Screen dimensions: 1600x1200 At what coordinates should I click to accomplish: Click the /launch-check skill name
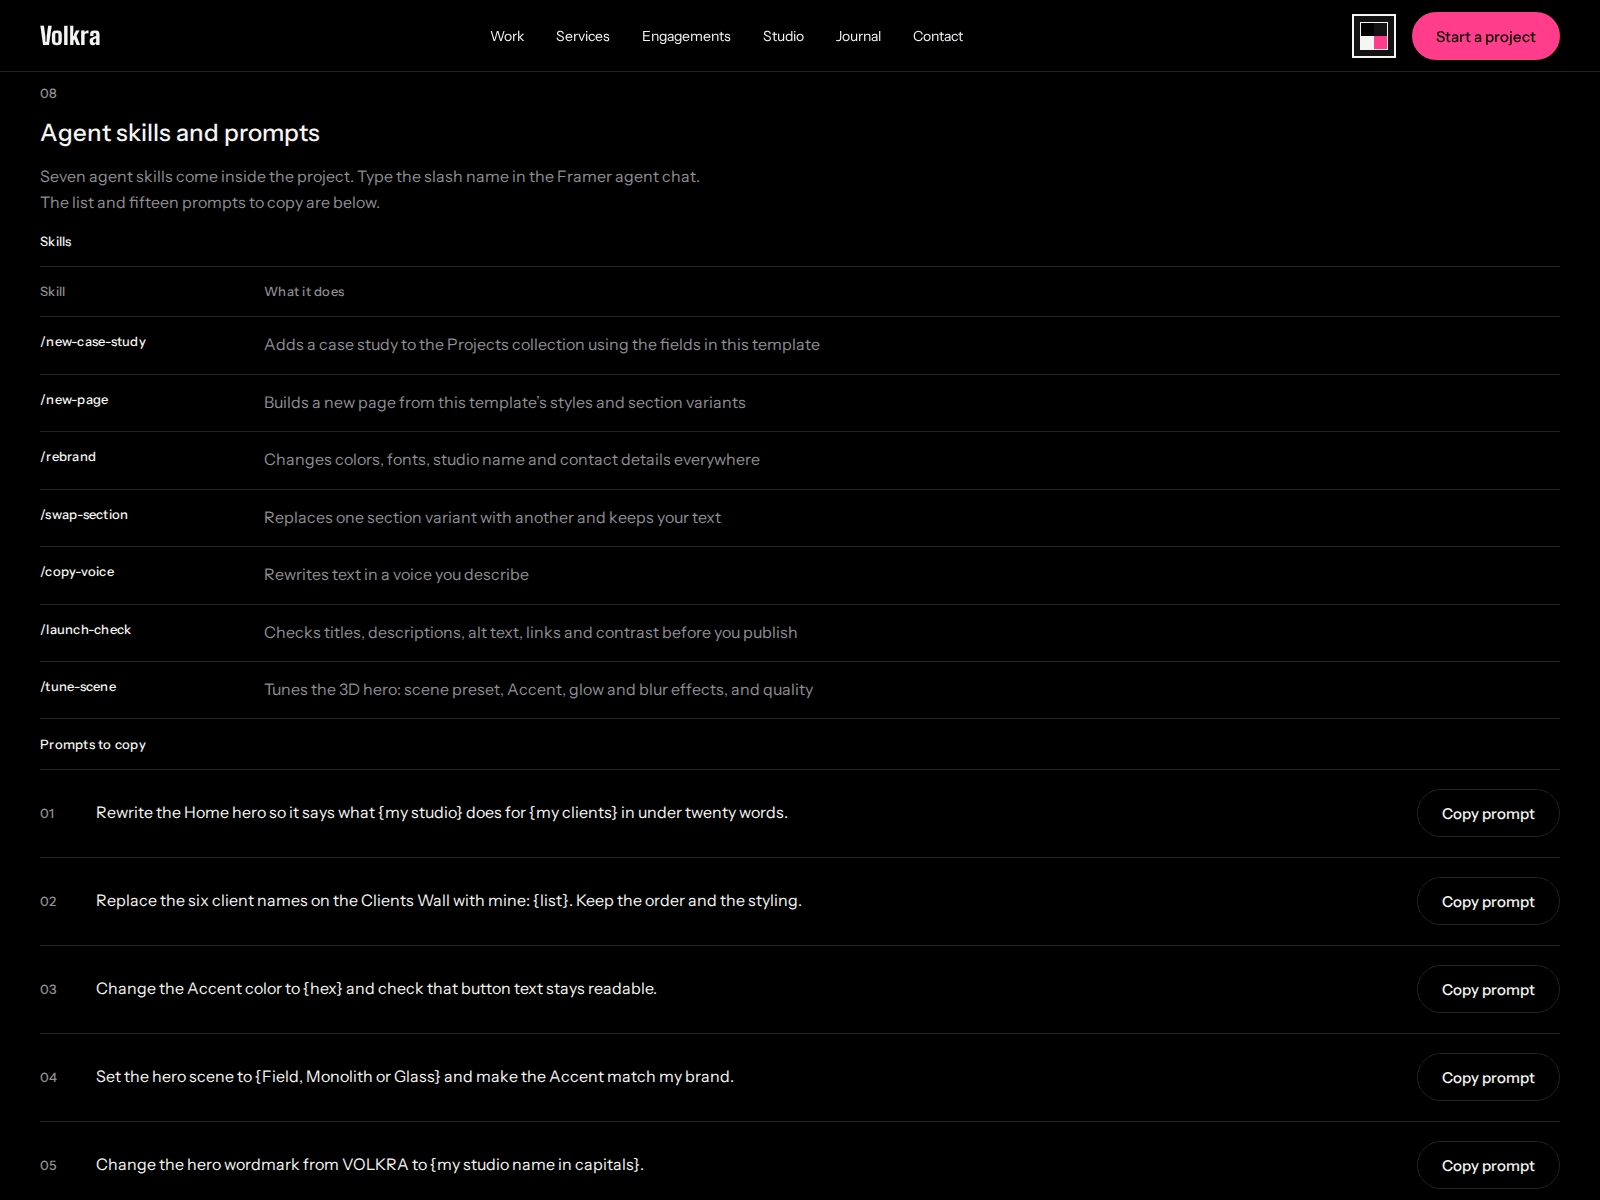point(86,630)
